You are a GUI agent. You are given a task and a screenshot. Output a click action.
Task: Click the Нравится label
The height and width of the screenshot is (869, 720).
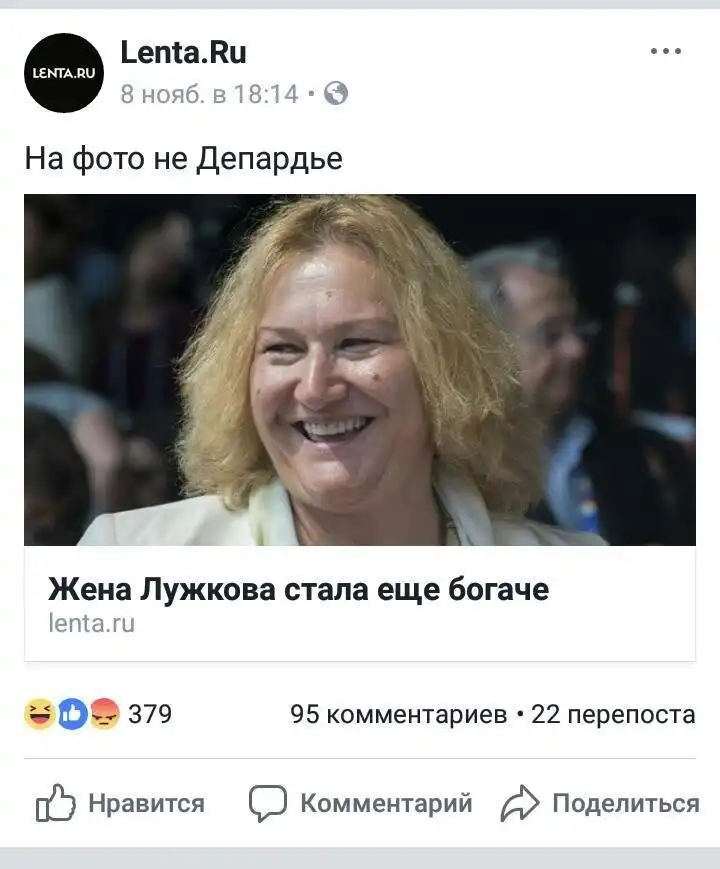[x=147, y=803]
